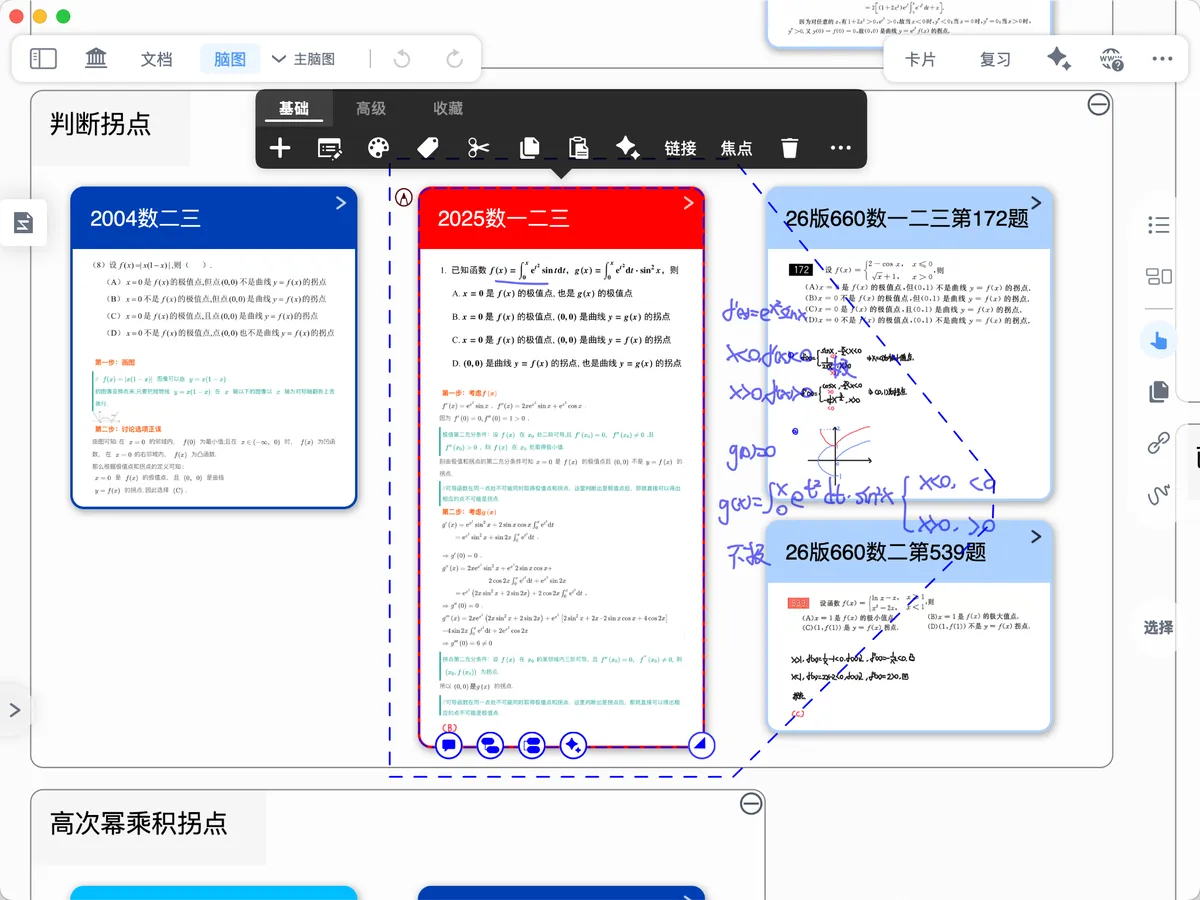Open the library building icon
The height and width of the screenshot is (900, 1200).
point(97,59)
